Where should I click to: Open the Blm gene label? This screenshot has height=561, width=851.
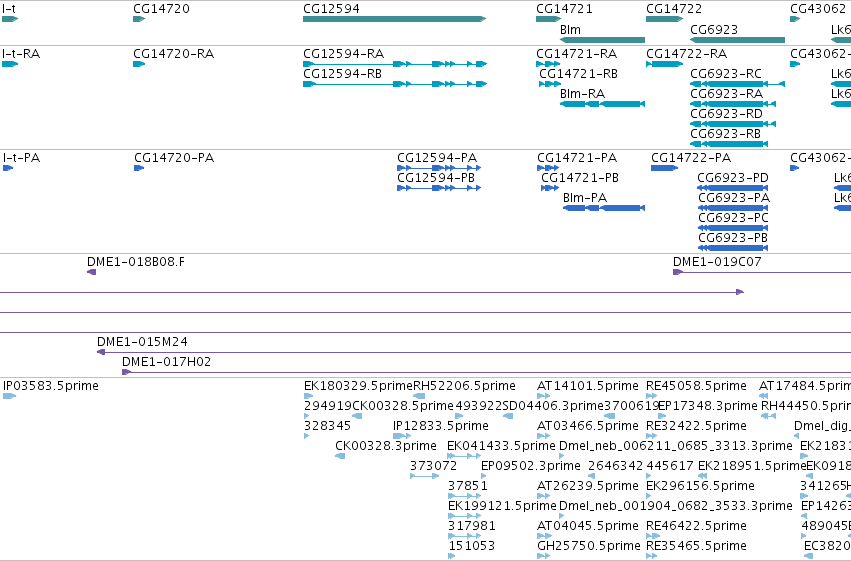click(x=570, y=29)
